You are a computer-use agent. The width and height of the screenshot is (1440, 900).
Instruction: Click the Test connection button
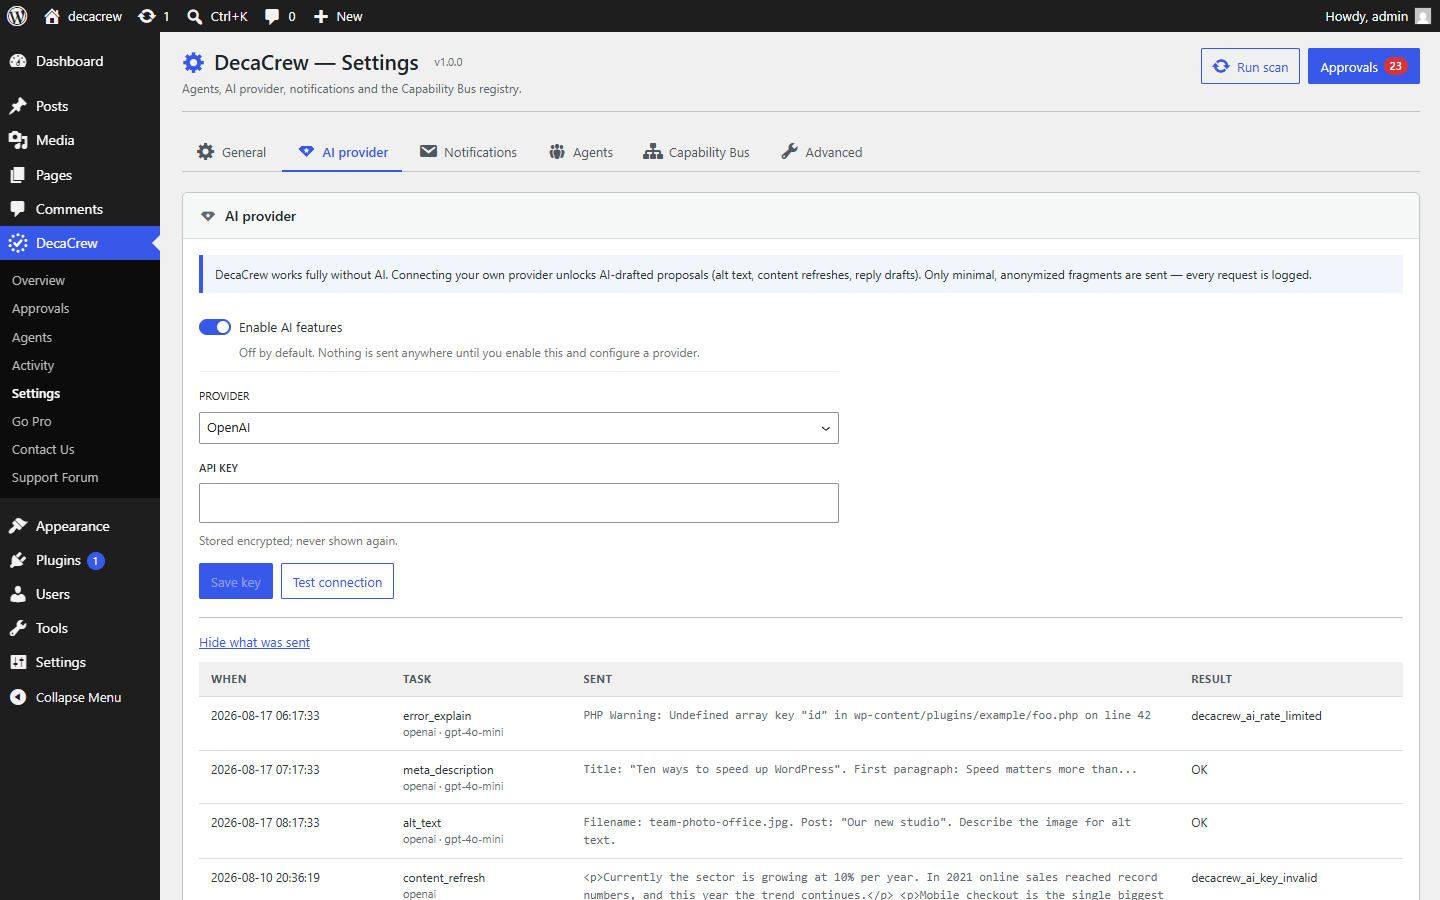(x=337, y=581)
